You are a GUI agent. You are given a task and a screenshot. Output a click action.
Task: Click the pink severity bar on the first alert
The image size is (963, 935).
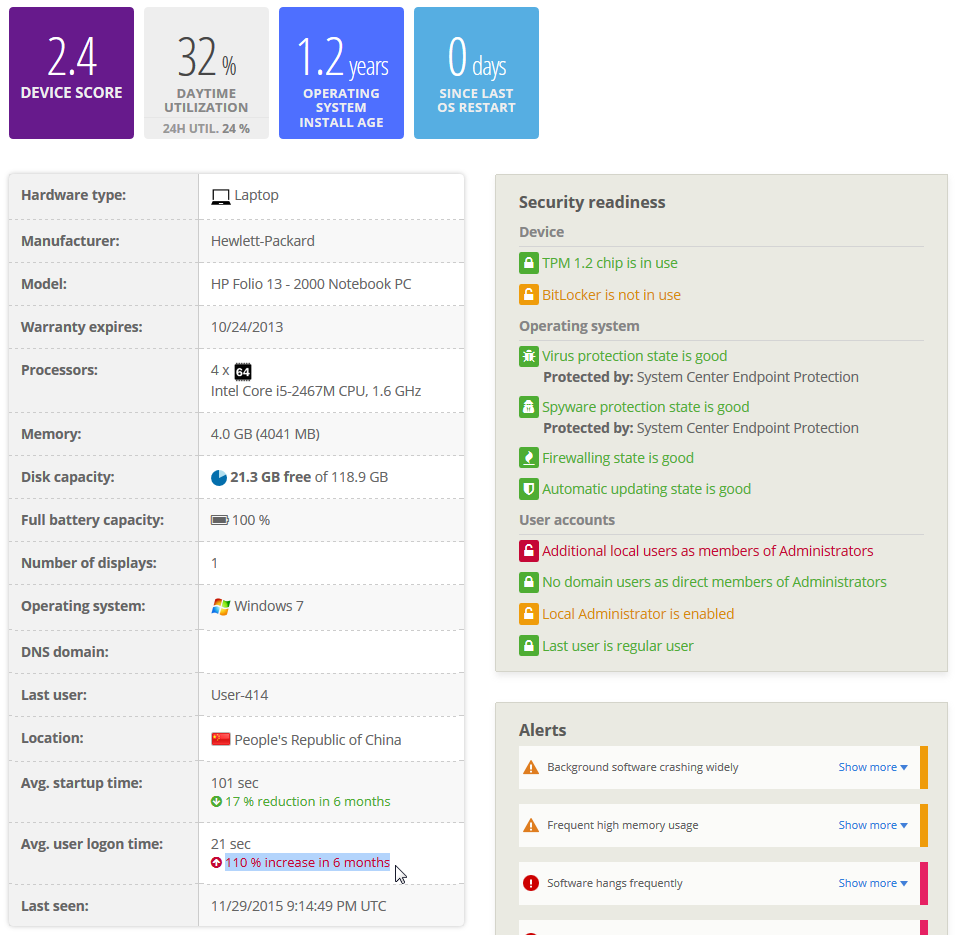(925, 766)
